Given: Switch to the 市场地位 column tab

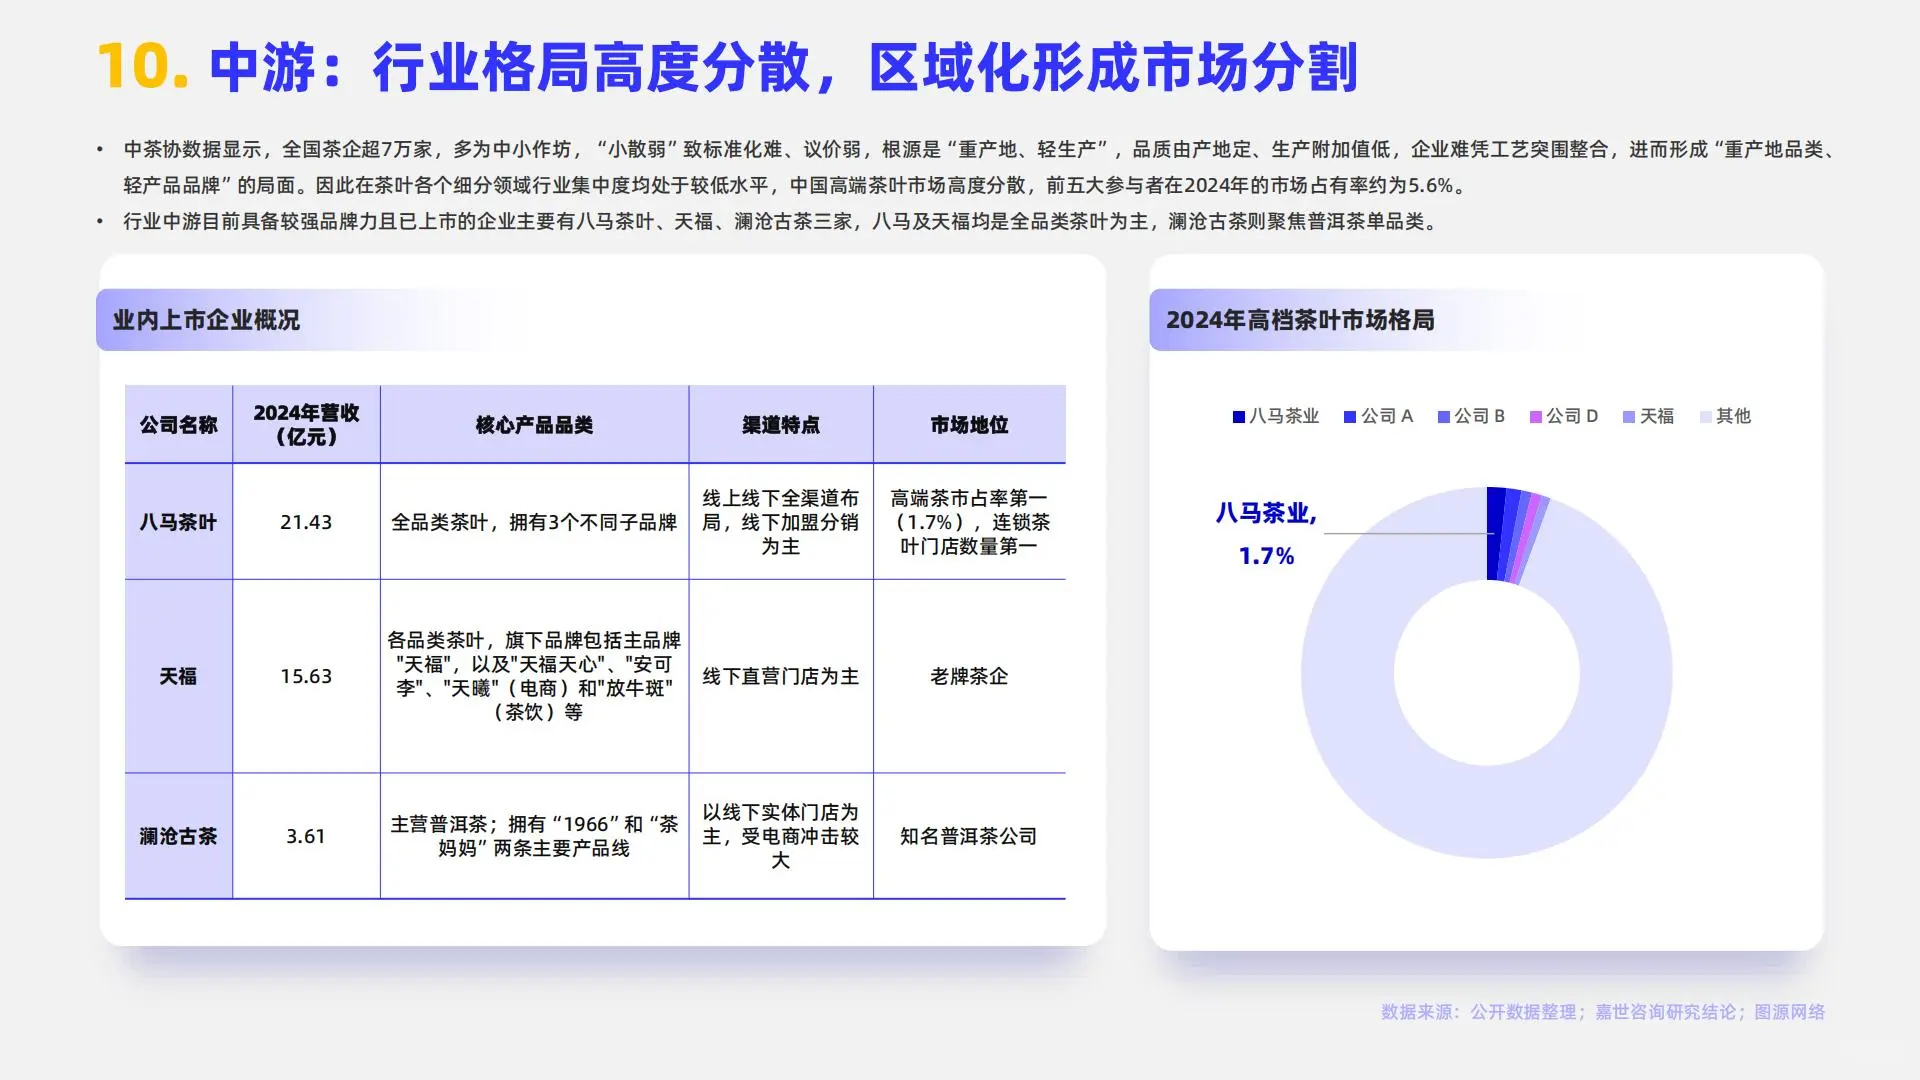Looking at the screenshot, I should tap(970, 423).
